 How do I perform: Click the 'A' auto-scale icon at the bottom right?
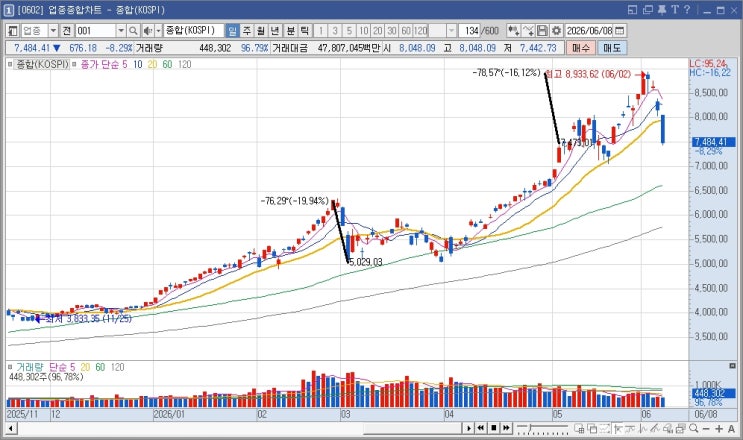pos(732,429)
